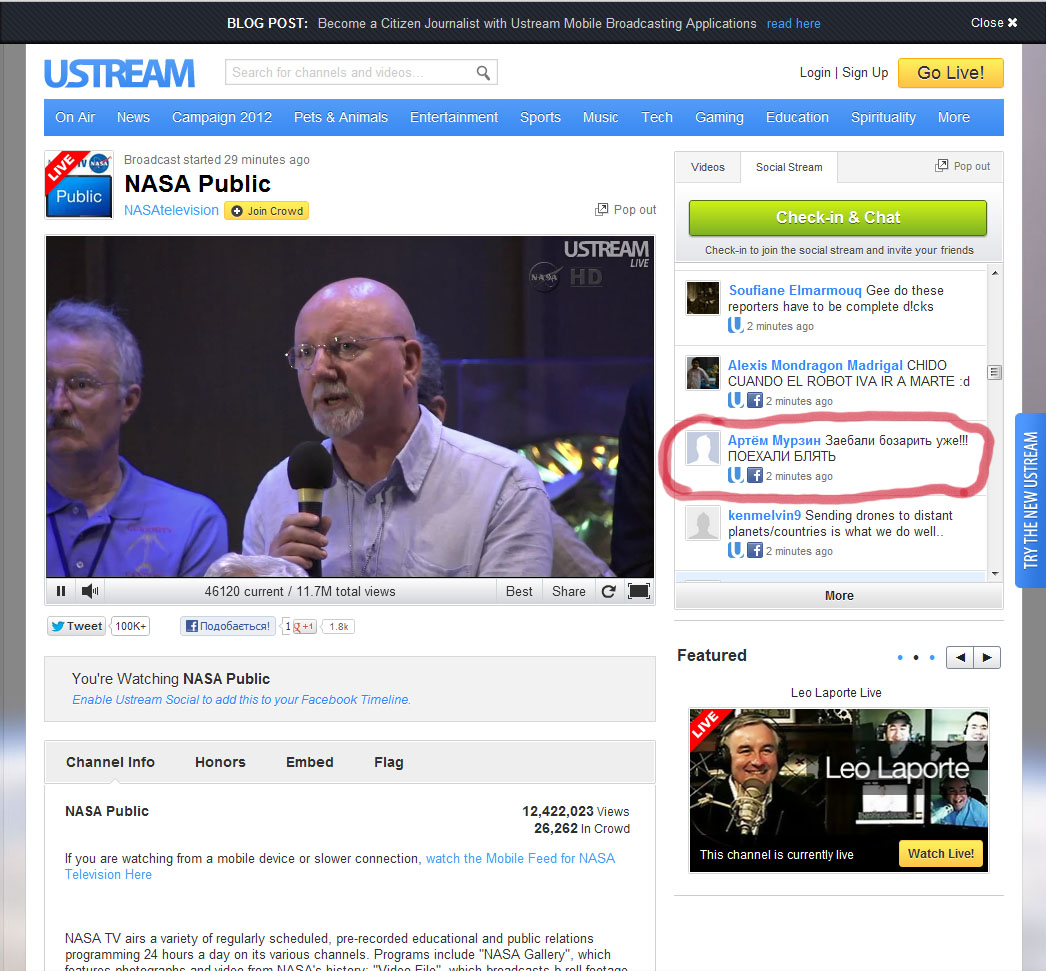
Task: Open the On Air category
Action: (x=75, y=117)
